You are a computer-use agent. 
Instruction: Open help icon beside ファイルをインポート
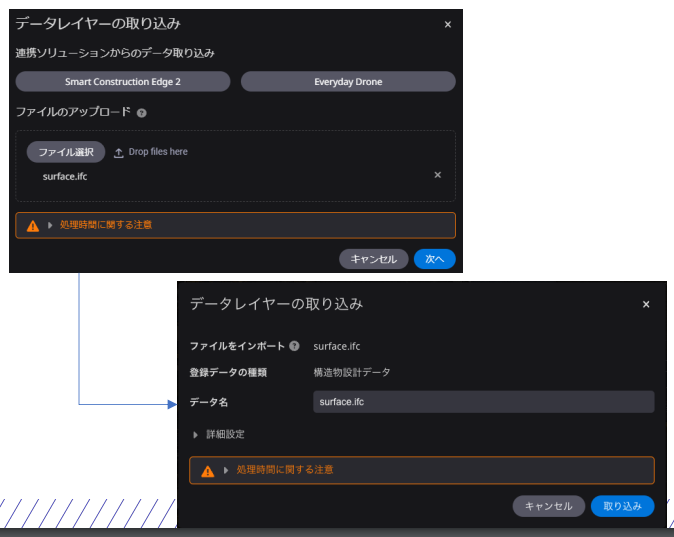pyautogui.click(x=294, y=346)
